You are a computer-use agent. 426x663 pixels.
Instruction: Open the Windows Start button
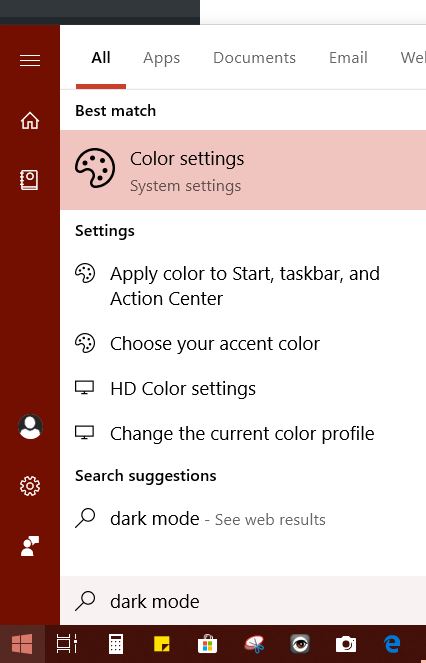pos(22,644)
